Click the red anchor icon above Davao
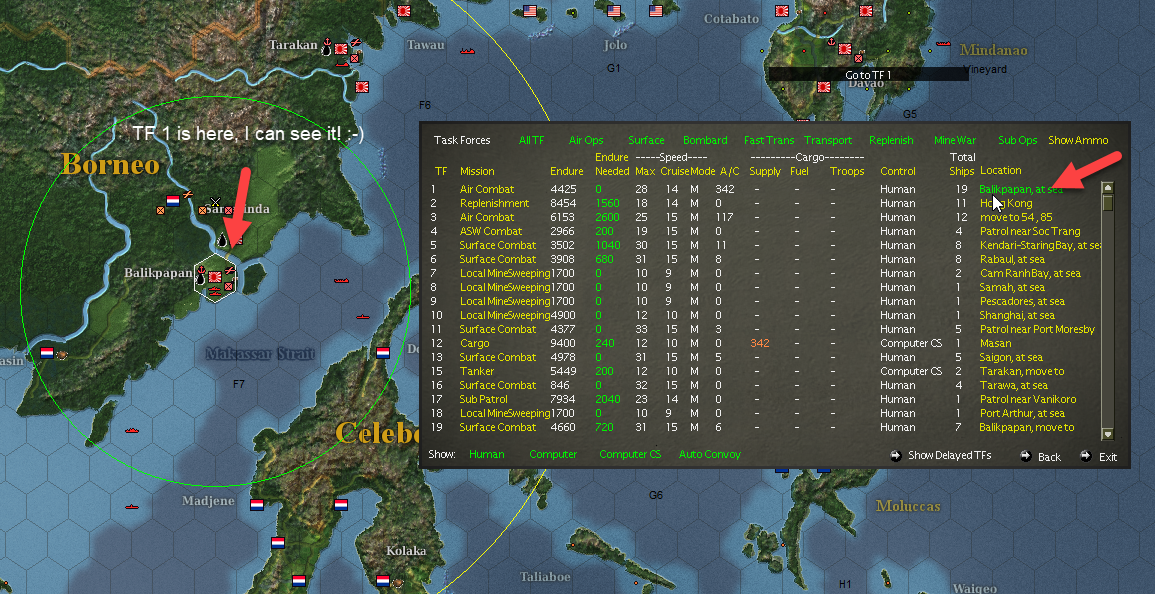The height and width of the screenshot is (594, 1155). [831, 42]
